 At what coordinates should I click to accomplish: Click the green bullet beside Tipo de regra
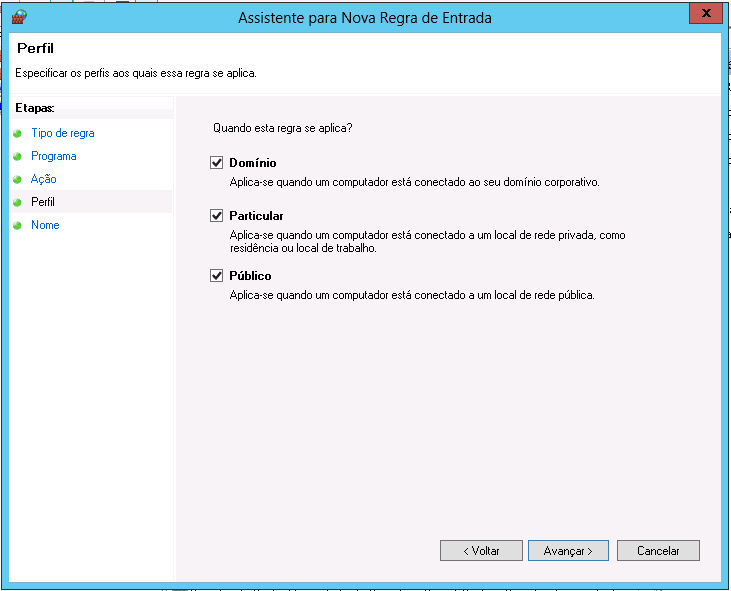[x=17, y=133]
